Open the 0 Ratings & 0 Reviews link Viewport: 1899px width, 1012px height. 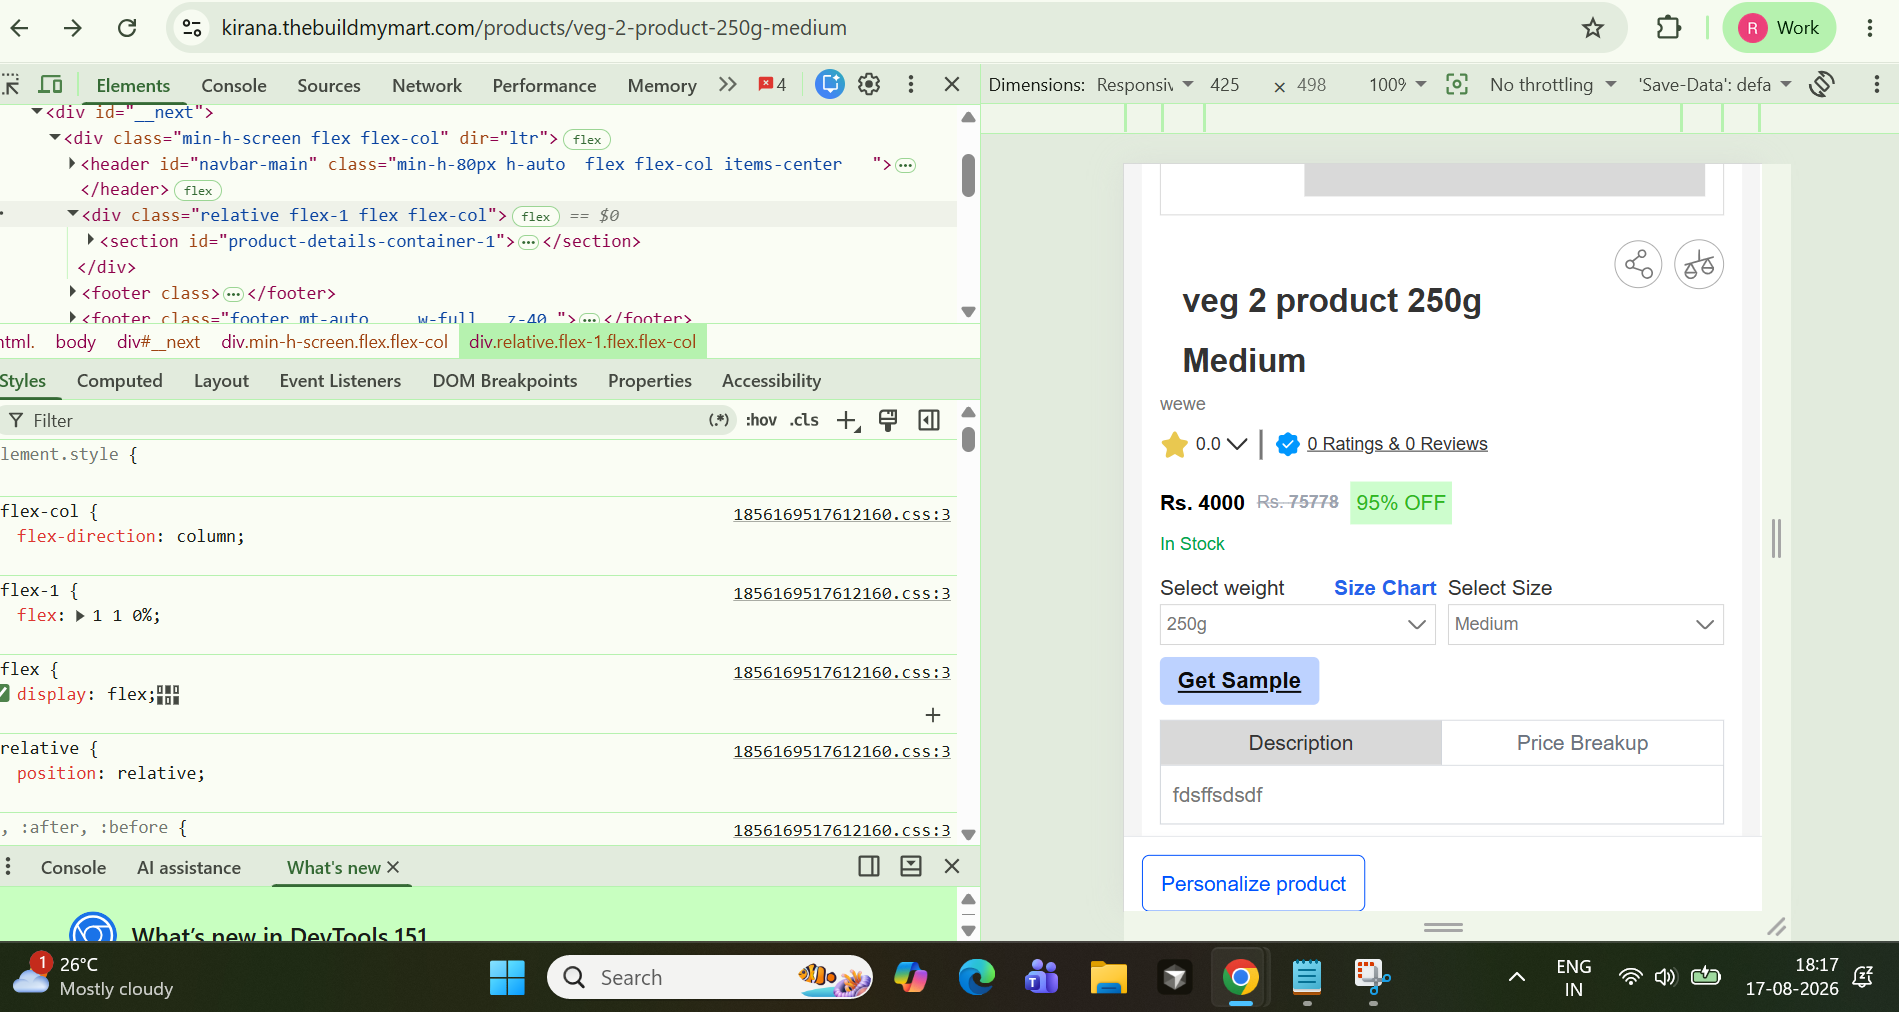click(x=1397, y=444)
